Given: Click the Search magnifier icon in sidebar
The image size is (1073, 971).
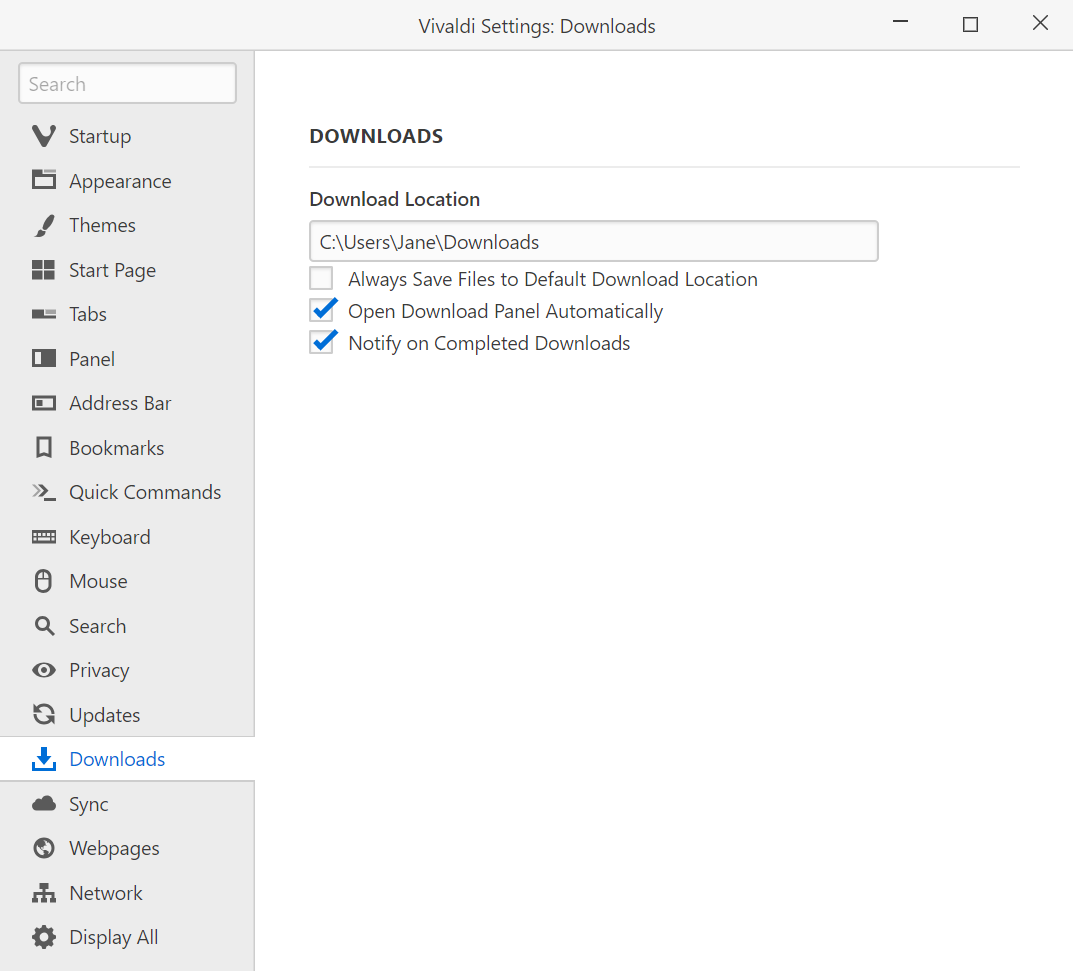Looking at the screenshot, I should point(44,625).
